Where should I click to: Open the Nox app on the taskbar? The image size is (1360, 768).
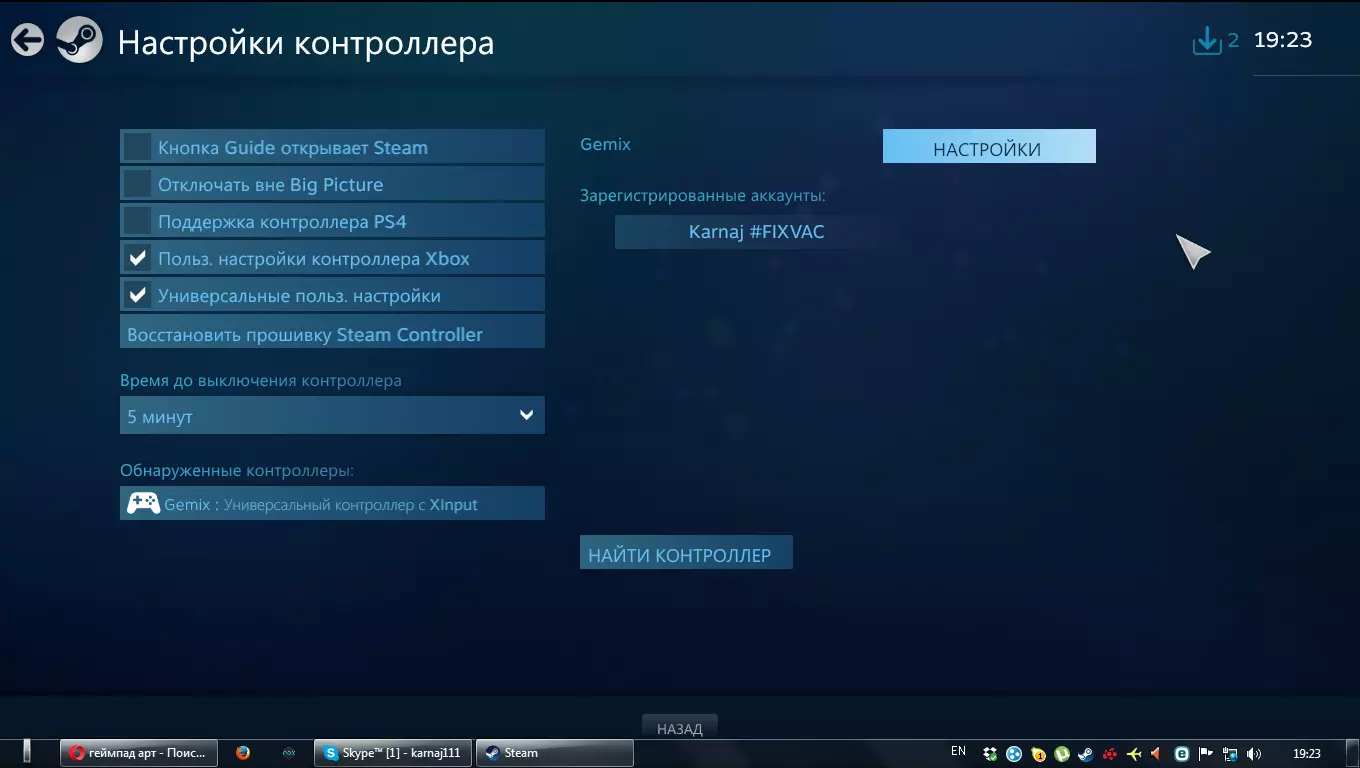coord(289,753)
